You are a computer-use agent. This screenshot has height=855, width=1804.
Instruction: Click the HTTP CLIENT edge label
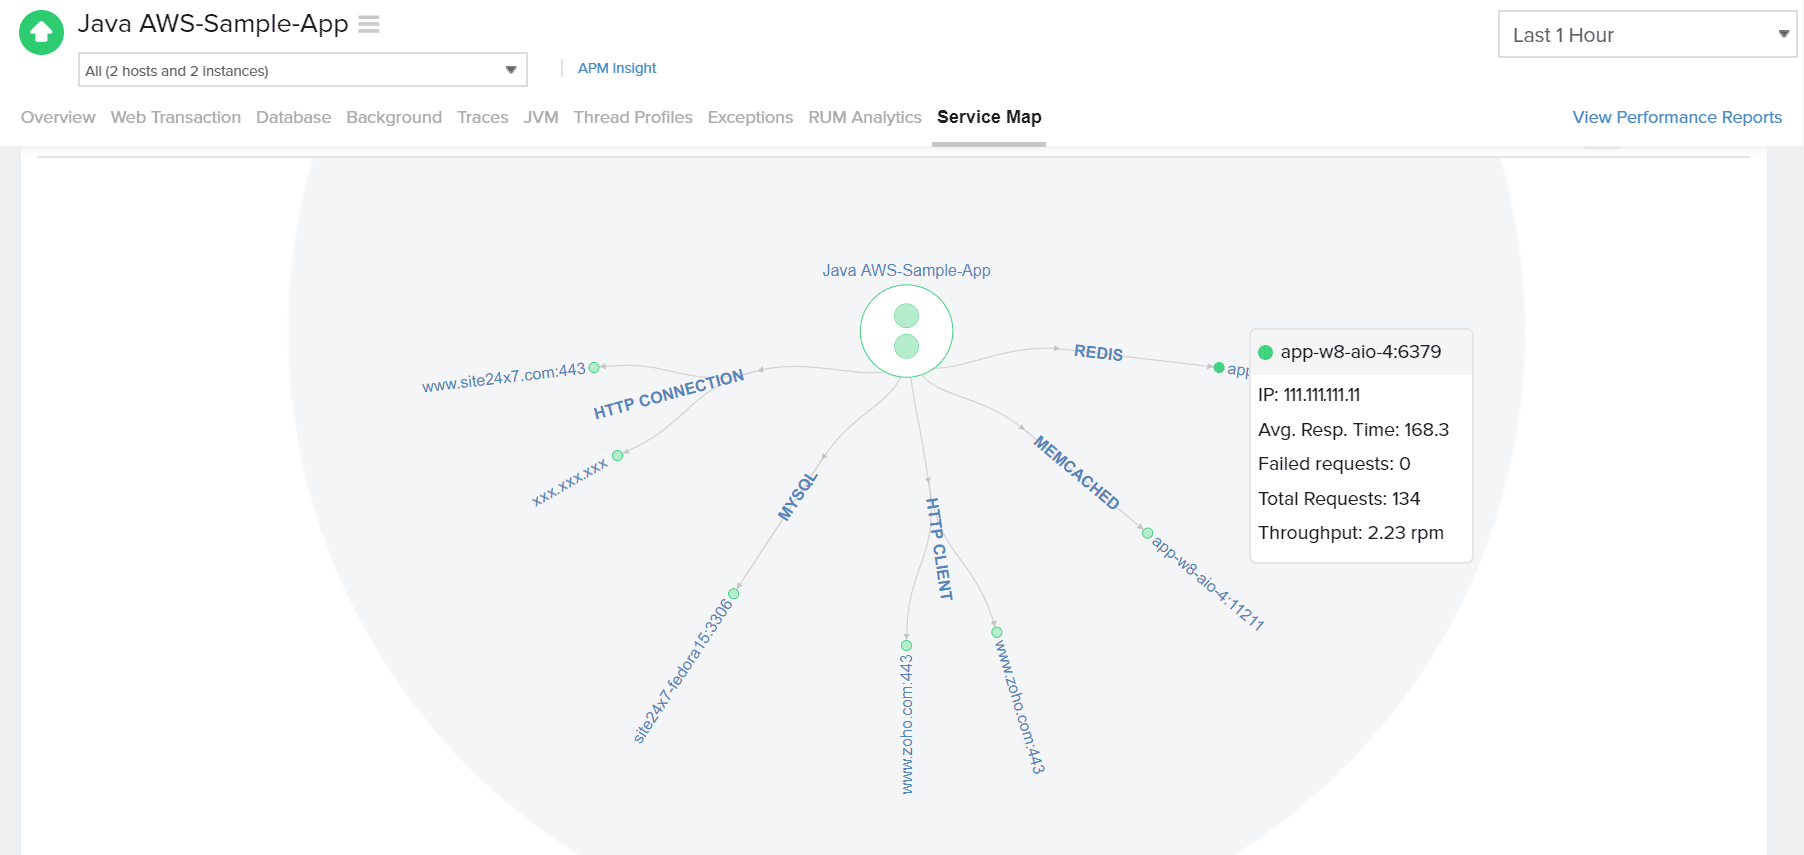click(939, 548)
